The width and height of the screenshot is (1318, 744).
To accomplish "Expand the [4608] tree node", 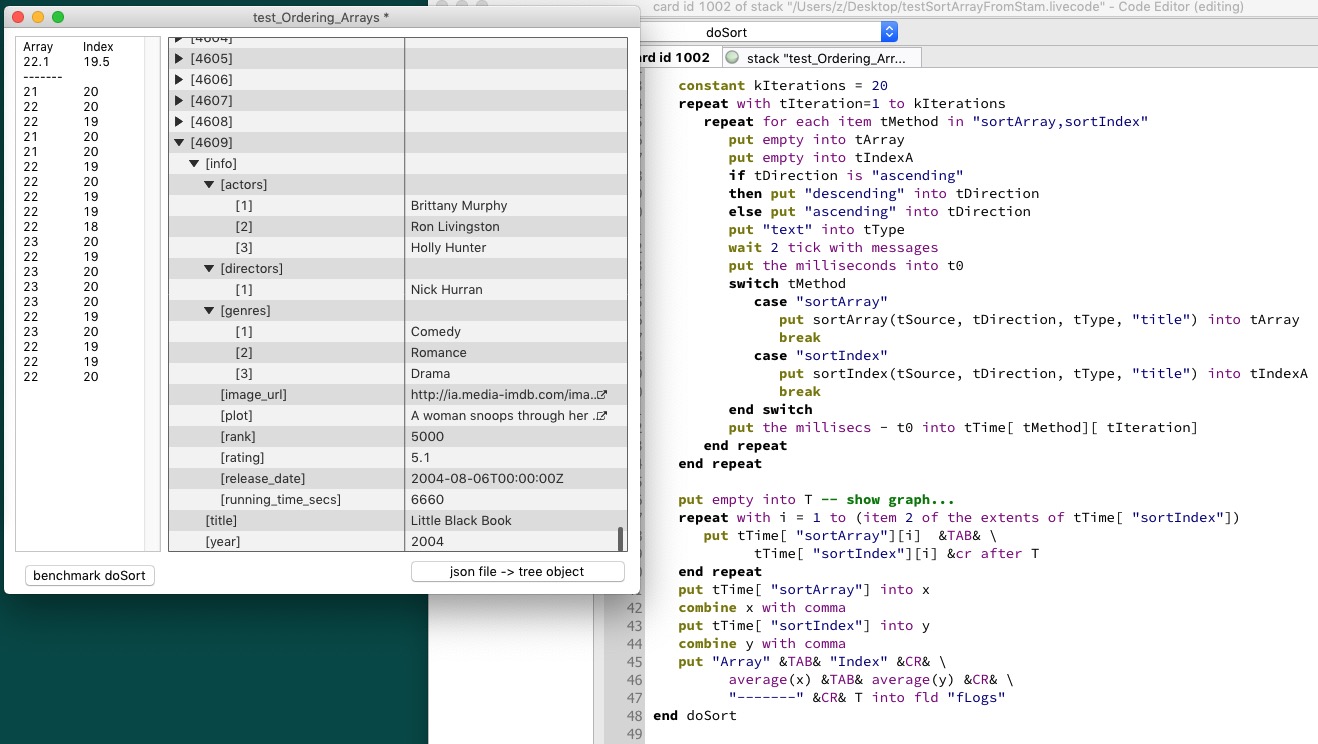I will point(180,121).
